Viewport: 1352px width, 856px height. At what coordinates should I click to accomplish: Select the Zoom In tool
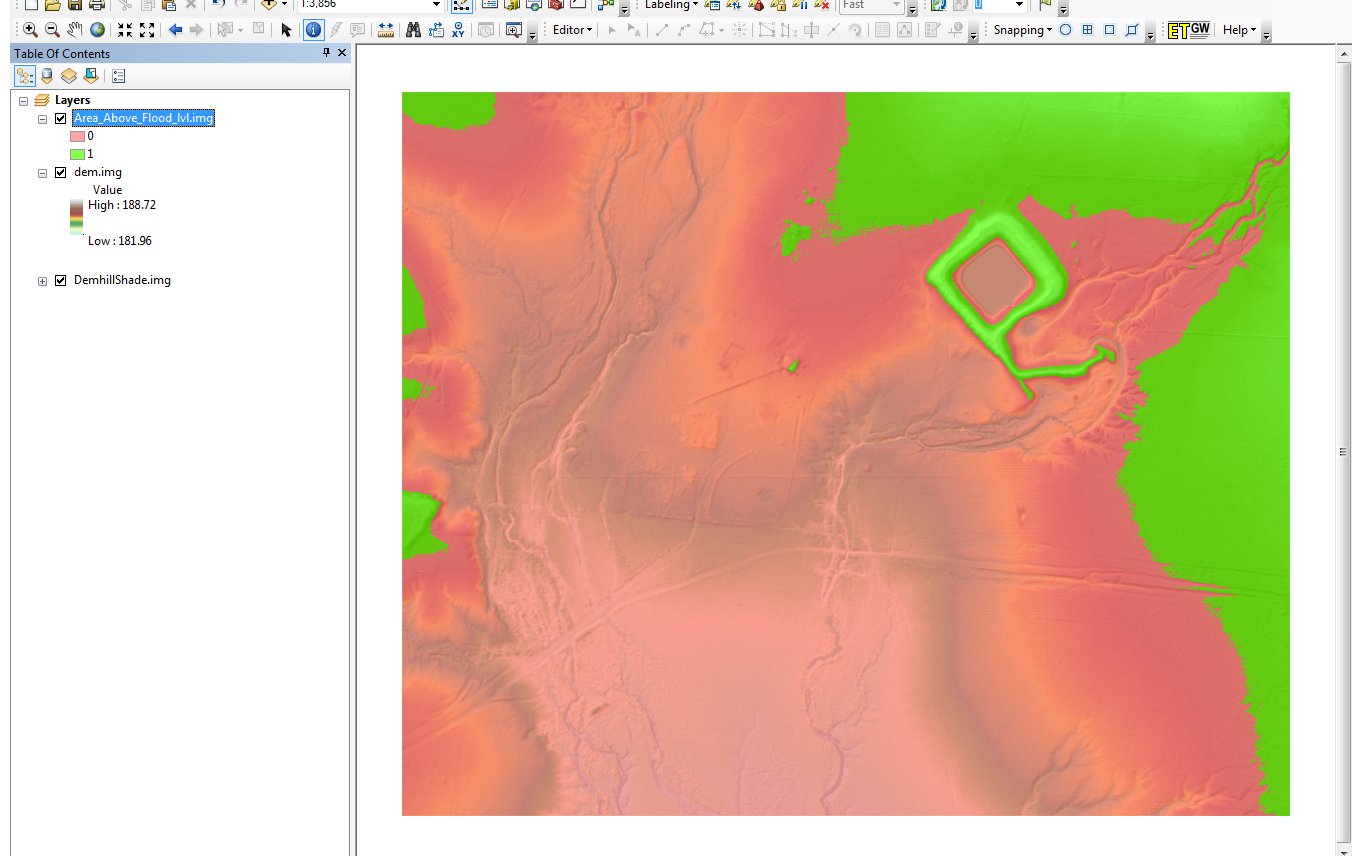tap(30, 30)
